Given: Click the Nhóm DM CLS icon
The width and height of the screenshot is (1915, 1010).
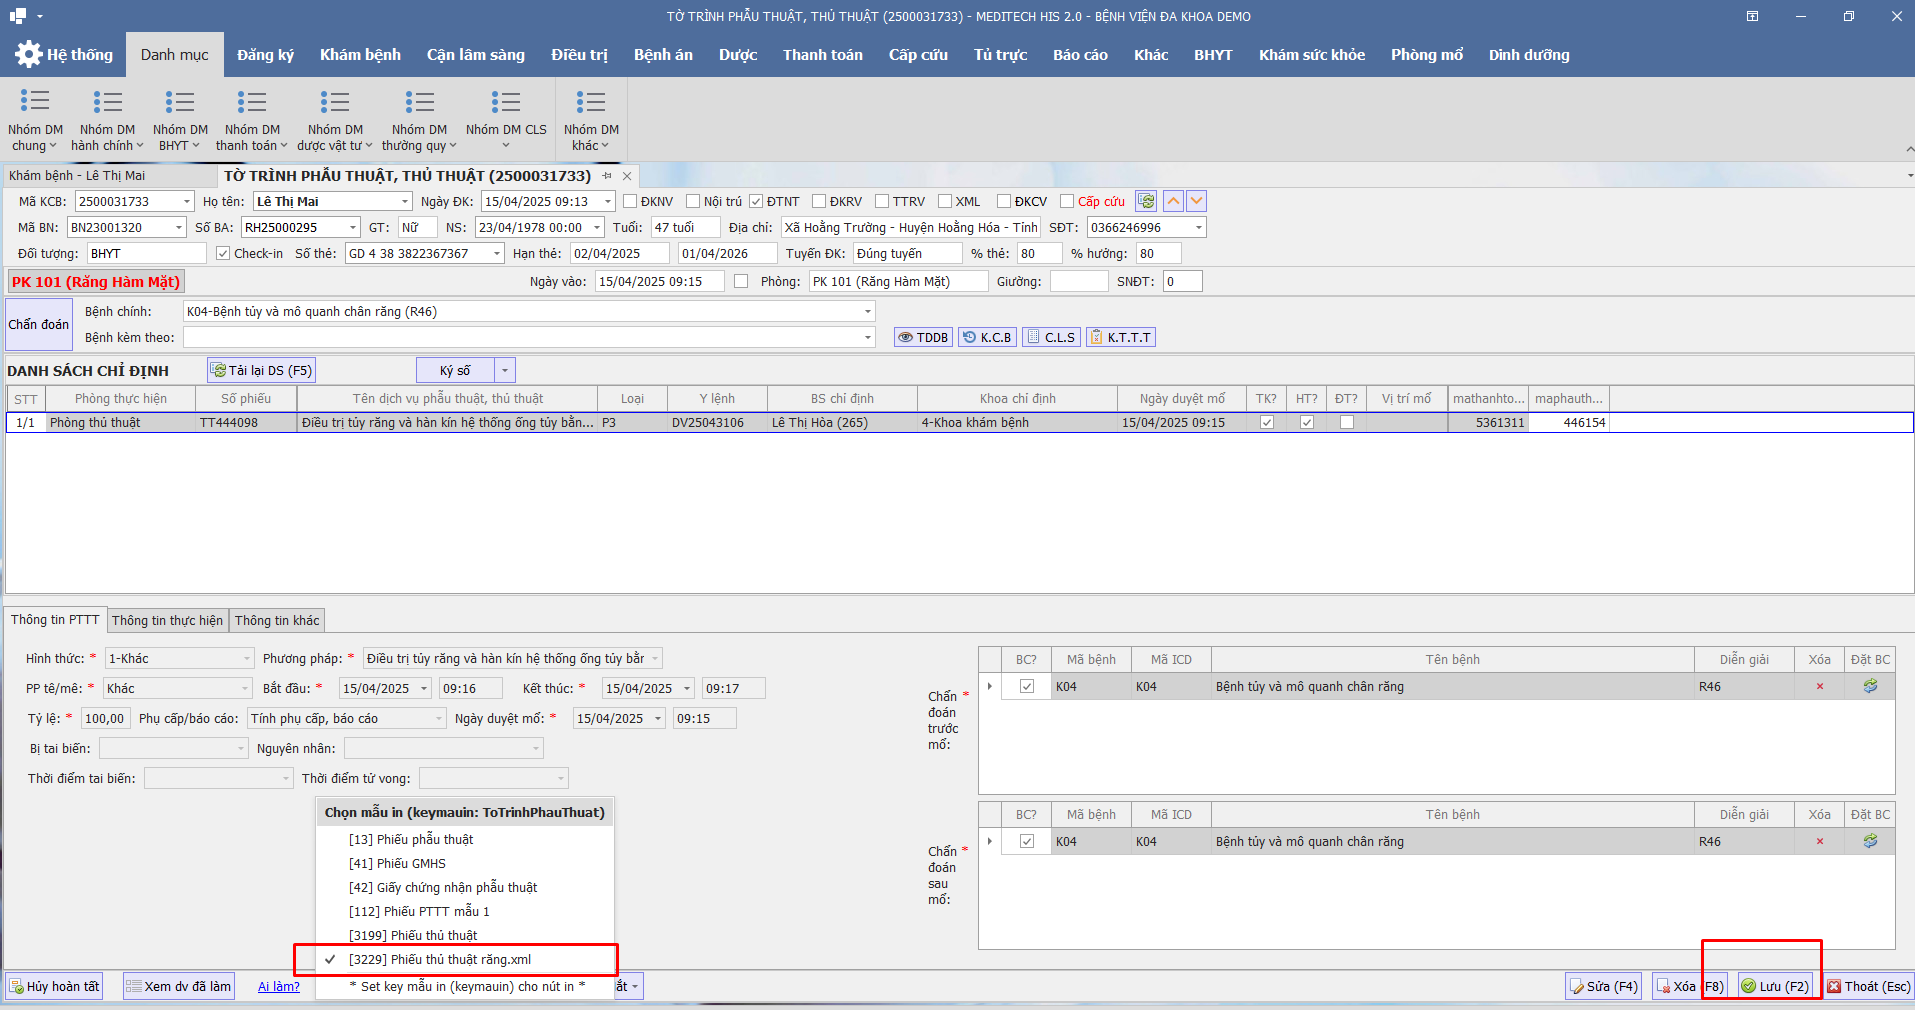Looking at the screenshot, I should tap(506, 101).
